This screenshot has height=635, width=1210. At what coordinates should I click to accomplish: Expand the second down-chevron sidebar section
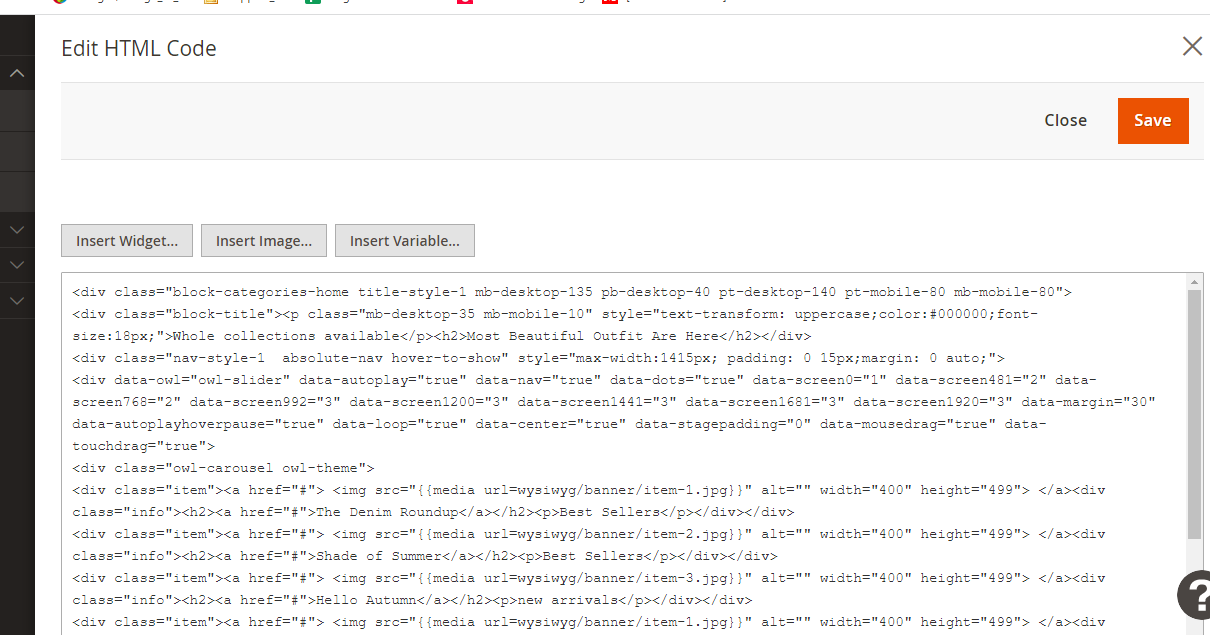pyautogui.click(x=17, y=265)
